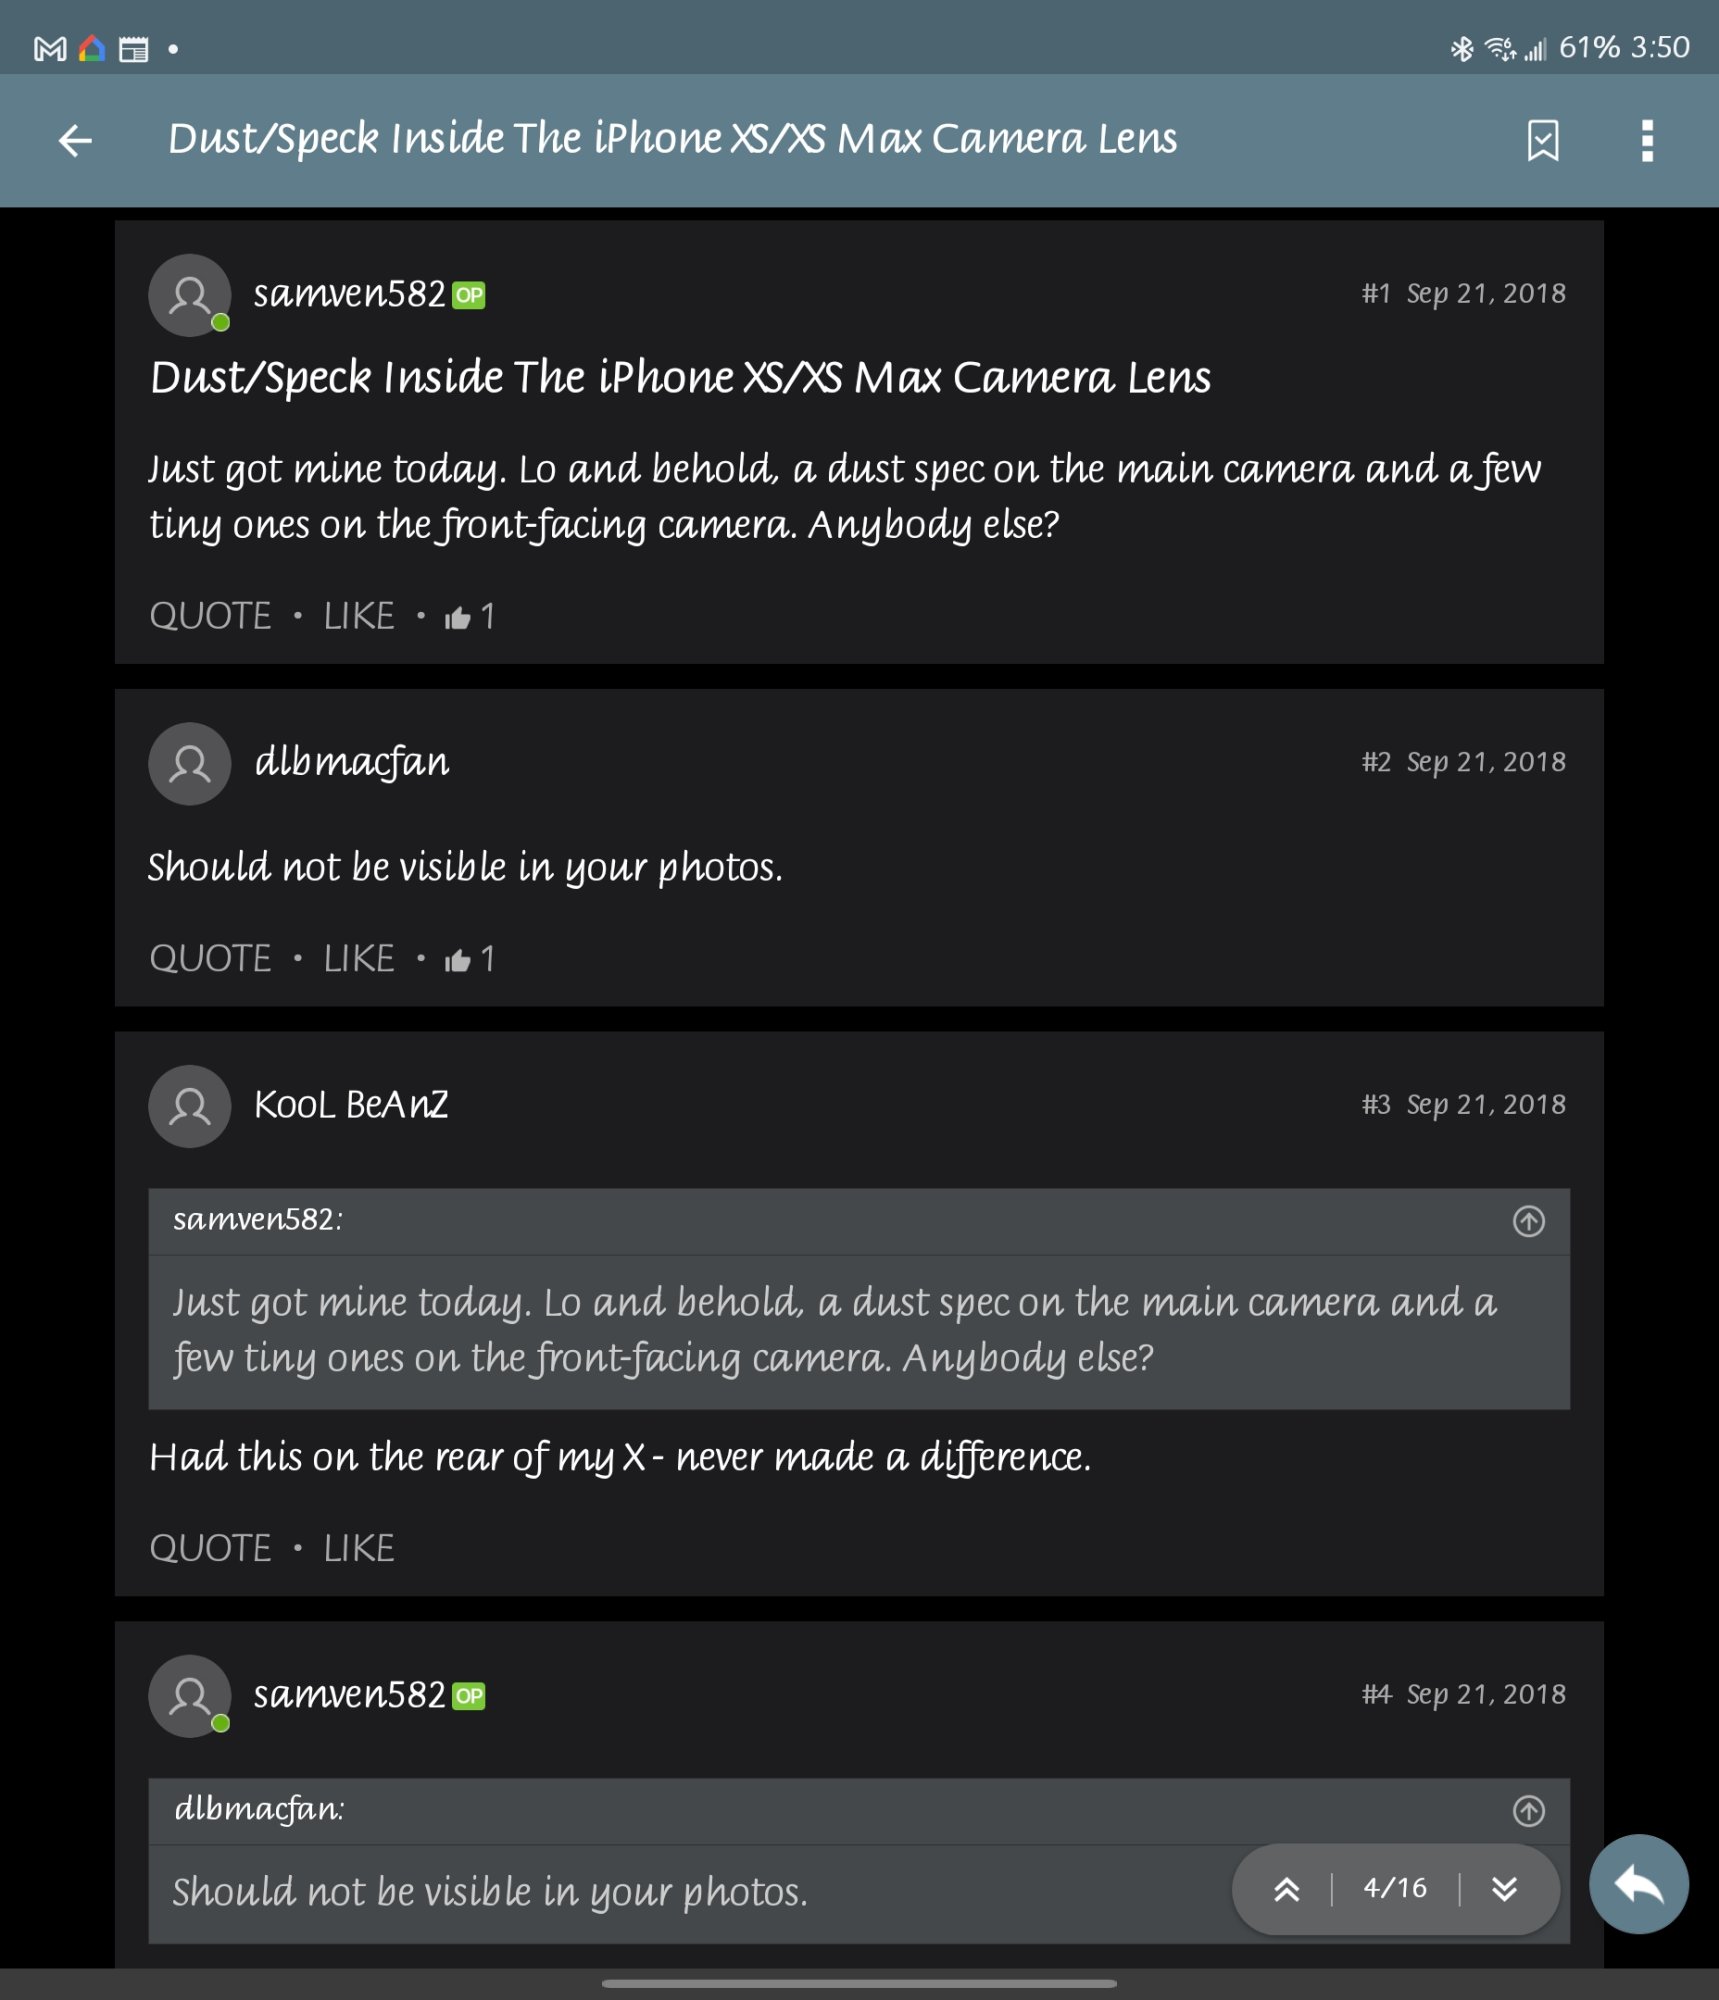Quote KooL BeAnZ's post
Viewport: 1719px width, 2000px height.
click(210, 1549)
